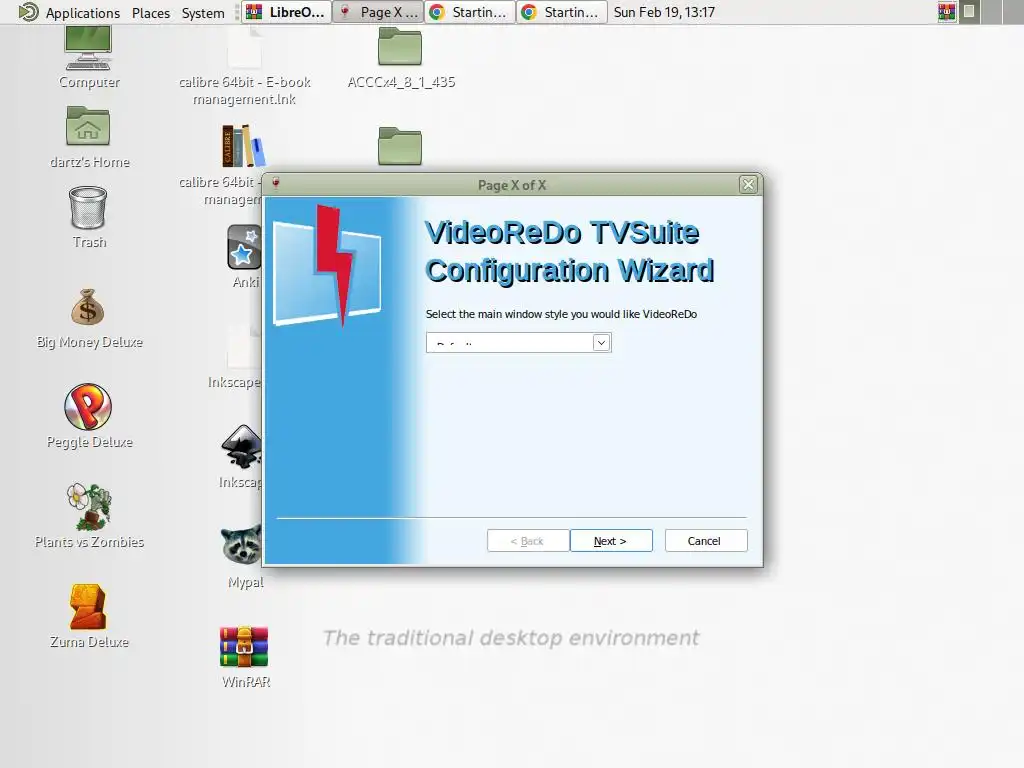Click the panel applet beside WinRAR tray icon
1024x768 pixels.
coord(970,12)
